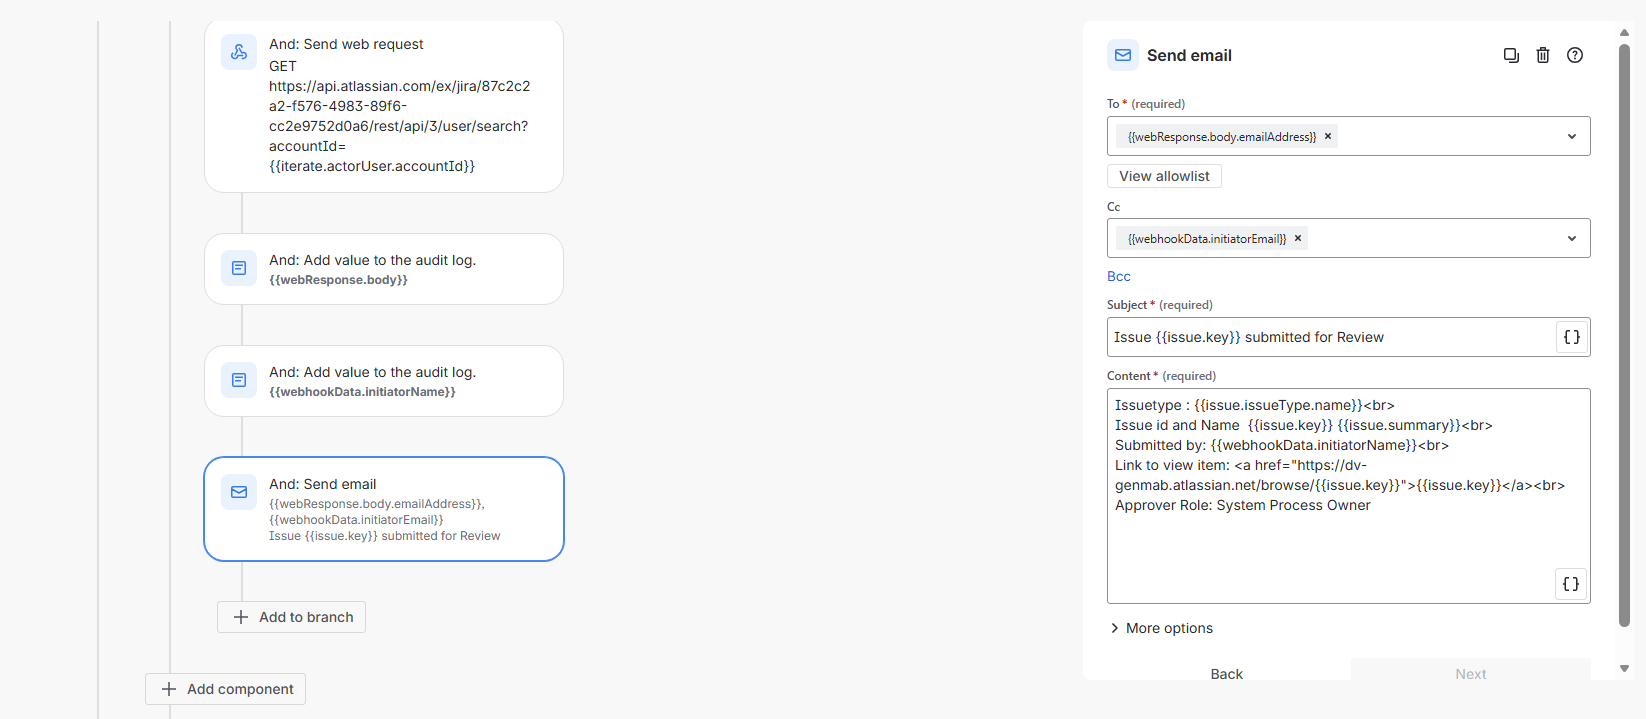1646x719 pixels.
Task: Click the scrollbar up arrow
Action: coord(1625,33)
